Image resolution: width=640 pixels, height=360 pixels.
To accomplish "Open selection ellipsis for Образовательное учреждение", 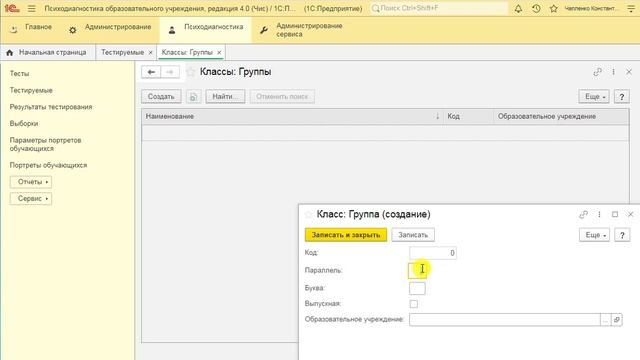I will [605, 320].
